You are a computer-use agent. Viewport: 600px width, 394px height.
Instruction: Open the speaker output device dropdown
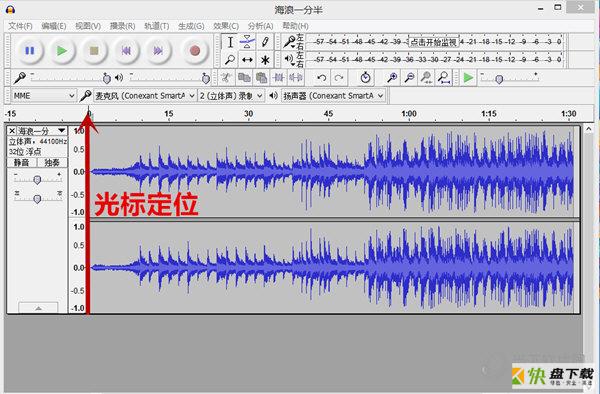point(333,96)
